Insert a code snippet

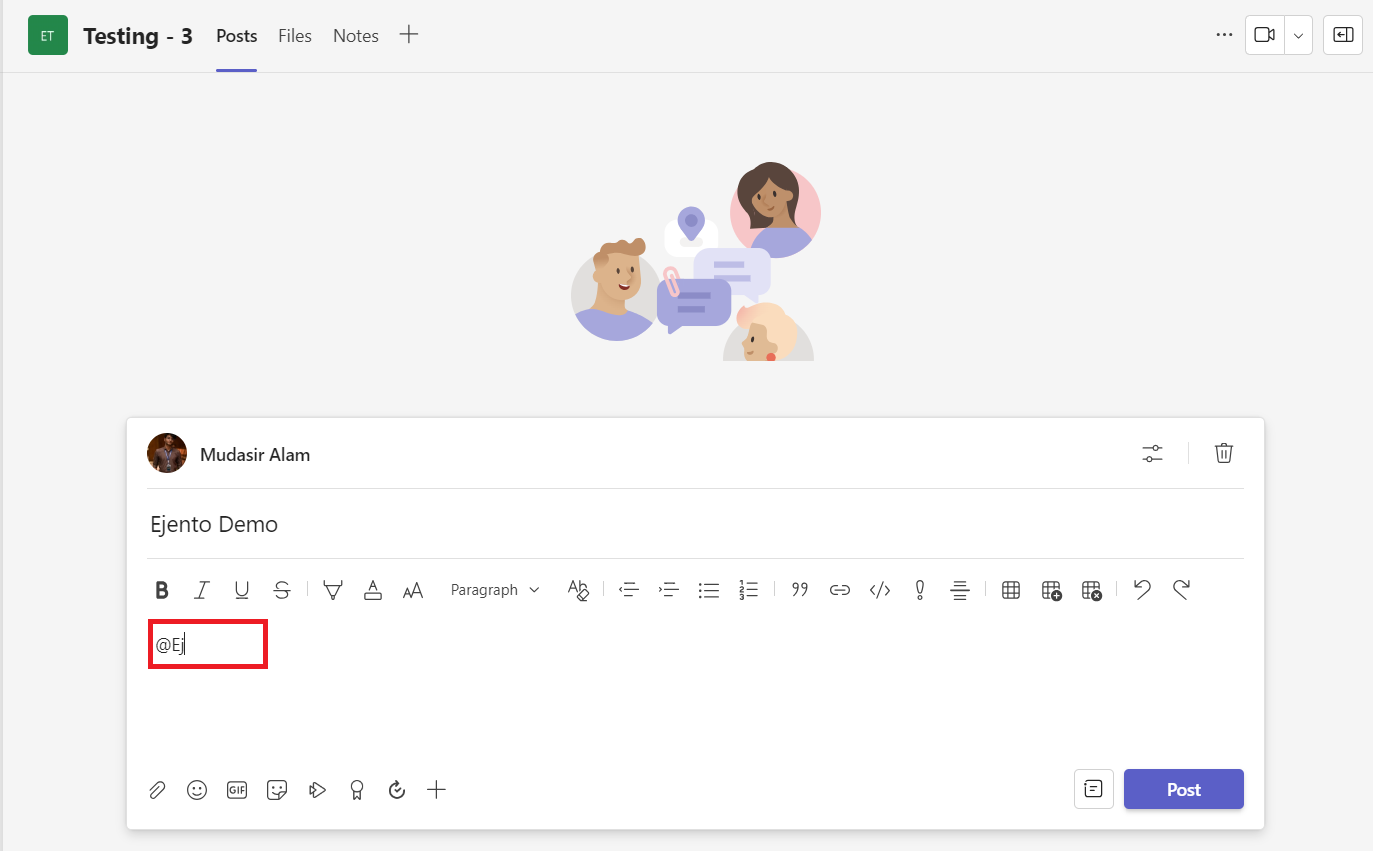[x=879, y=590]
